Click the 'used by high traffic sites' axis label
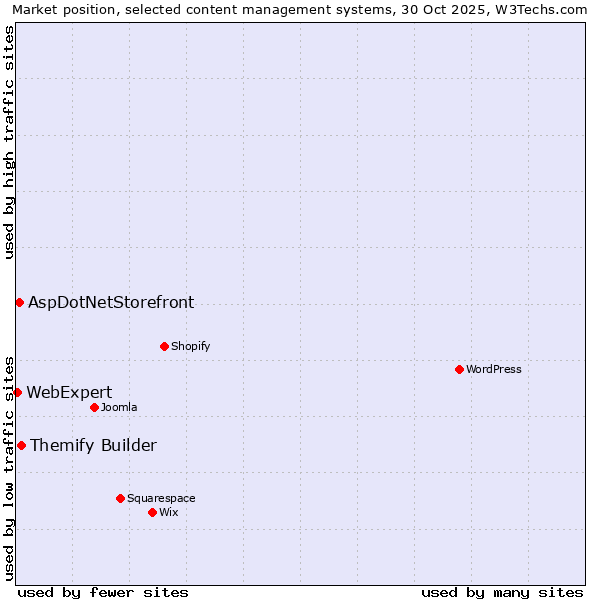This screenshot has width=600, height=600. pyautogui.click(x=9, y=143)
